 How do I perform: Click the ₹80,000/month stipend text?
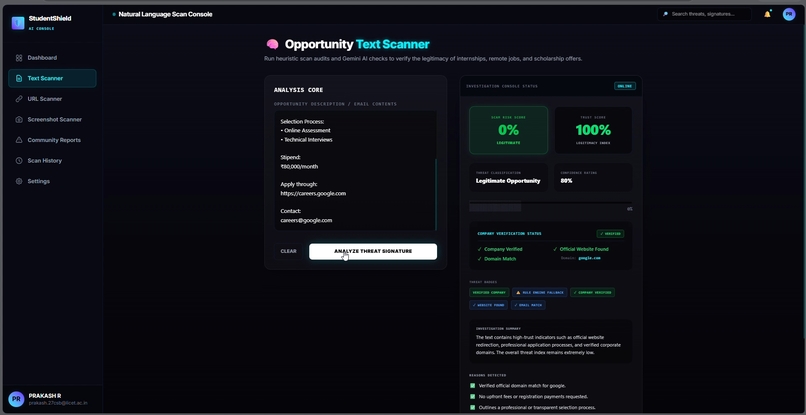[299, 167]
